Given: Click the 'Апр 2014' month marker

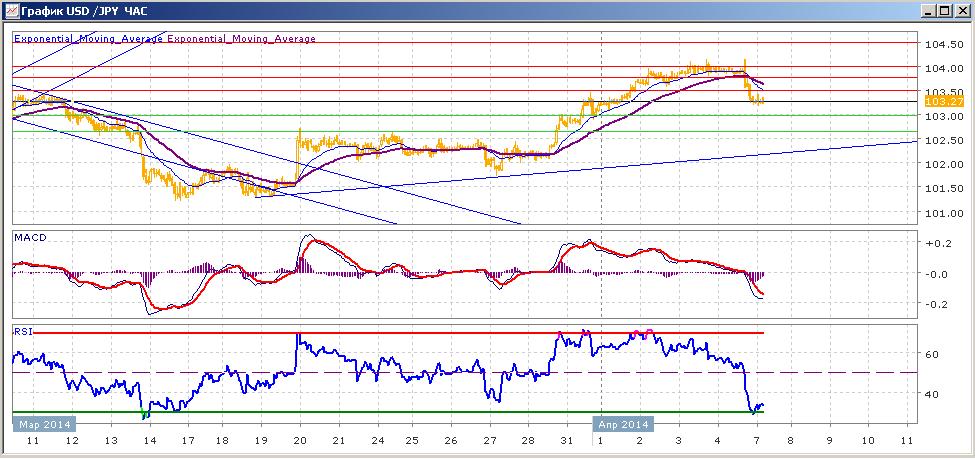Looking at the screenshot, I should tap(624, 425).
